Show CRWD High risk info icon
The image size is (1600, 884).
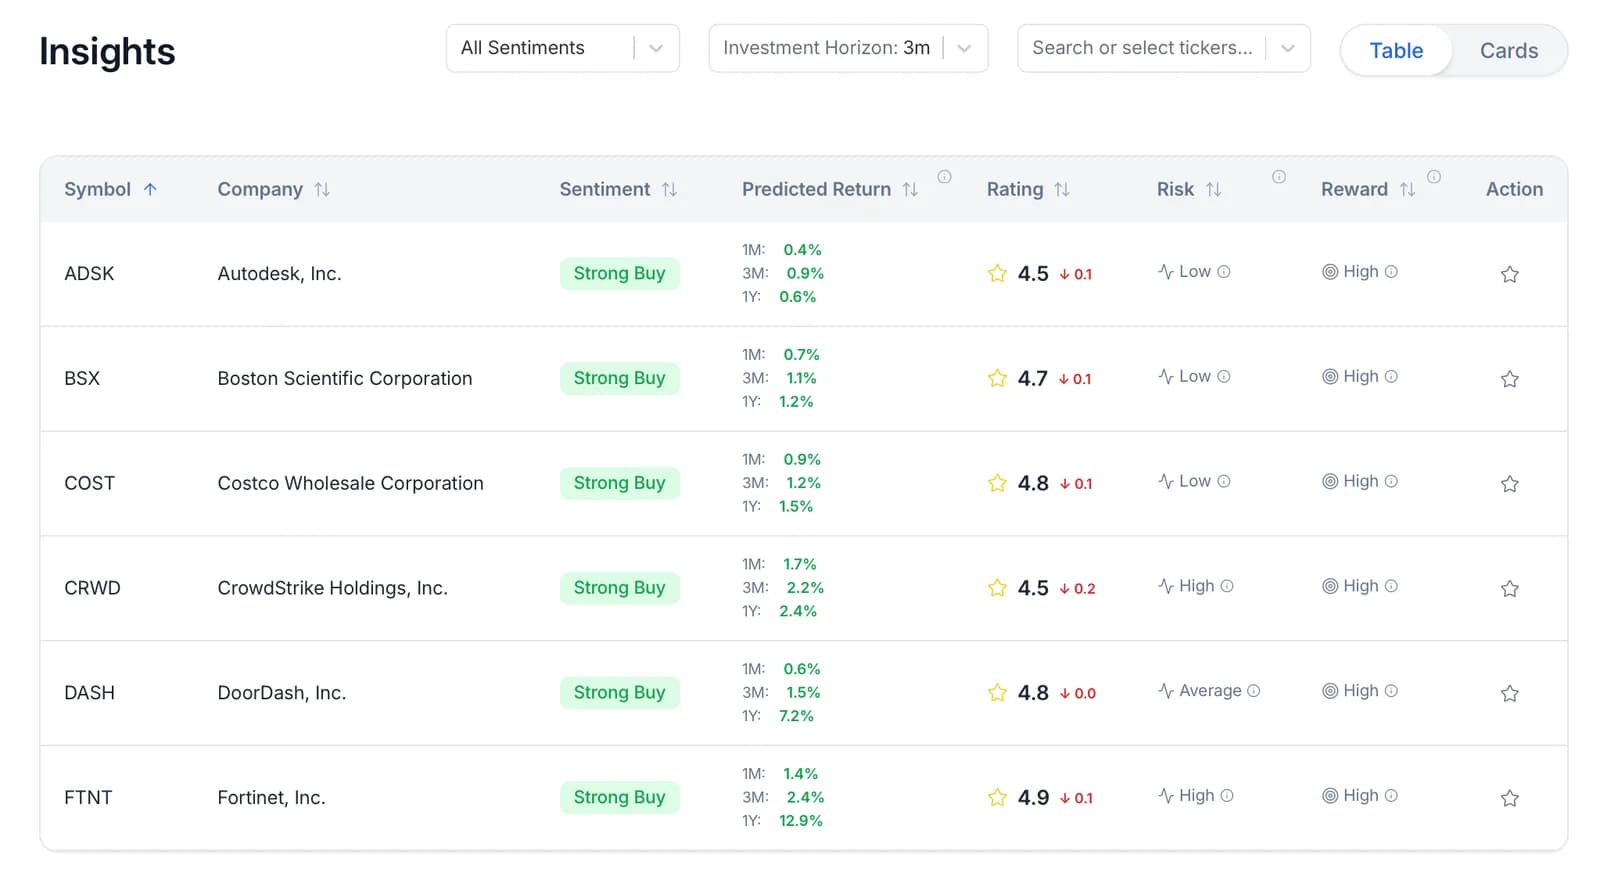1227,586
